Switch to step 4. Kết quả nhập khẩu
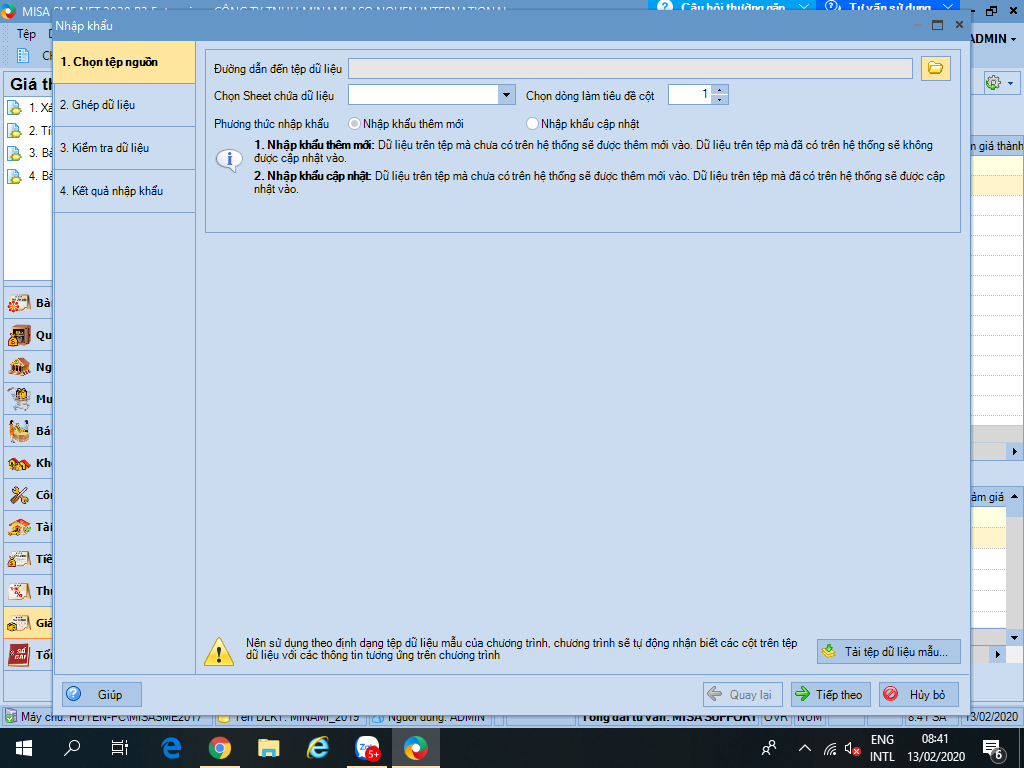The image size is (1024, 768). click(124, 191)
